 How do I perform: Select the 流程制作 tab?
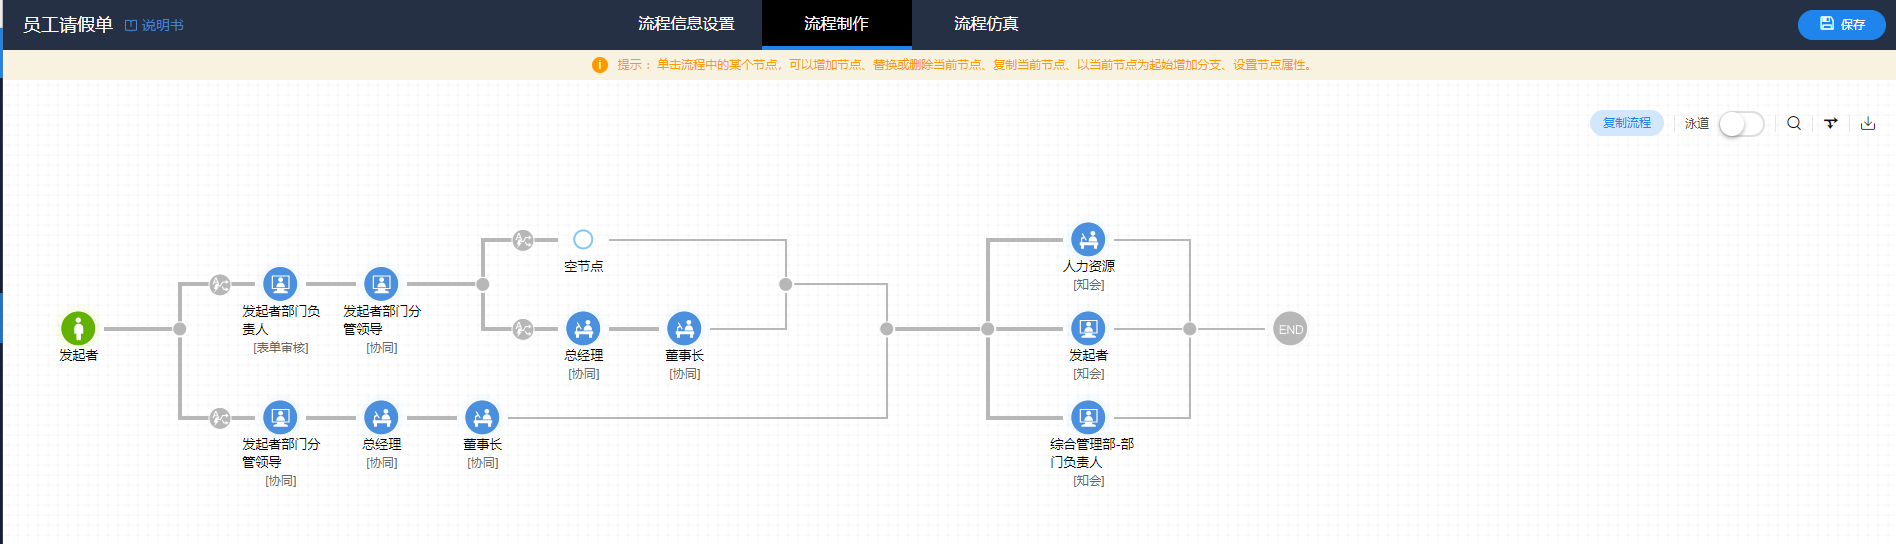[x=836, y=24]
